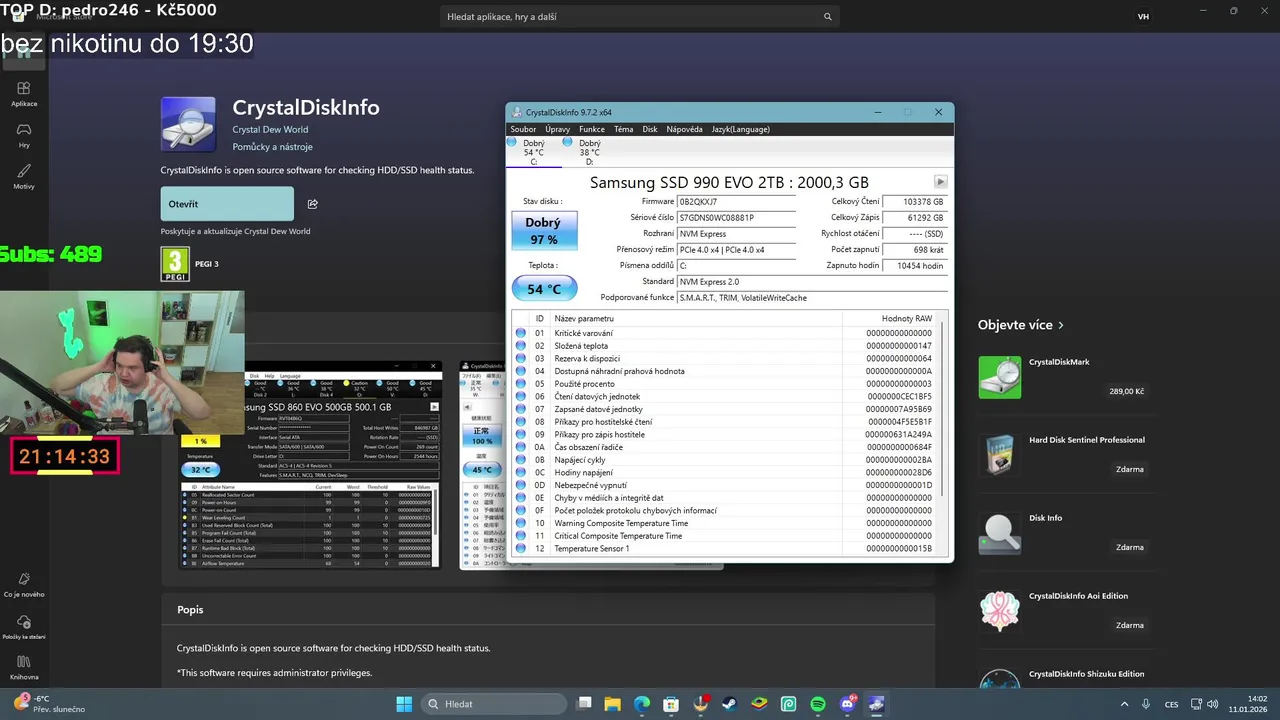Click Dobrý 97 % health status button

[544, 231]
